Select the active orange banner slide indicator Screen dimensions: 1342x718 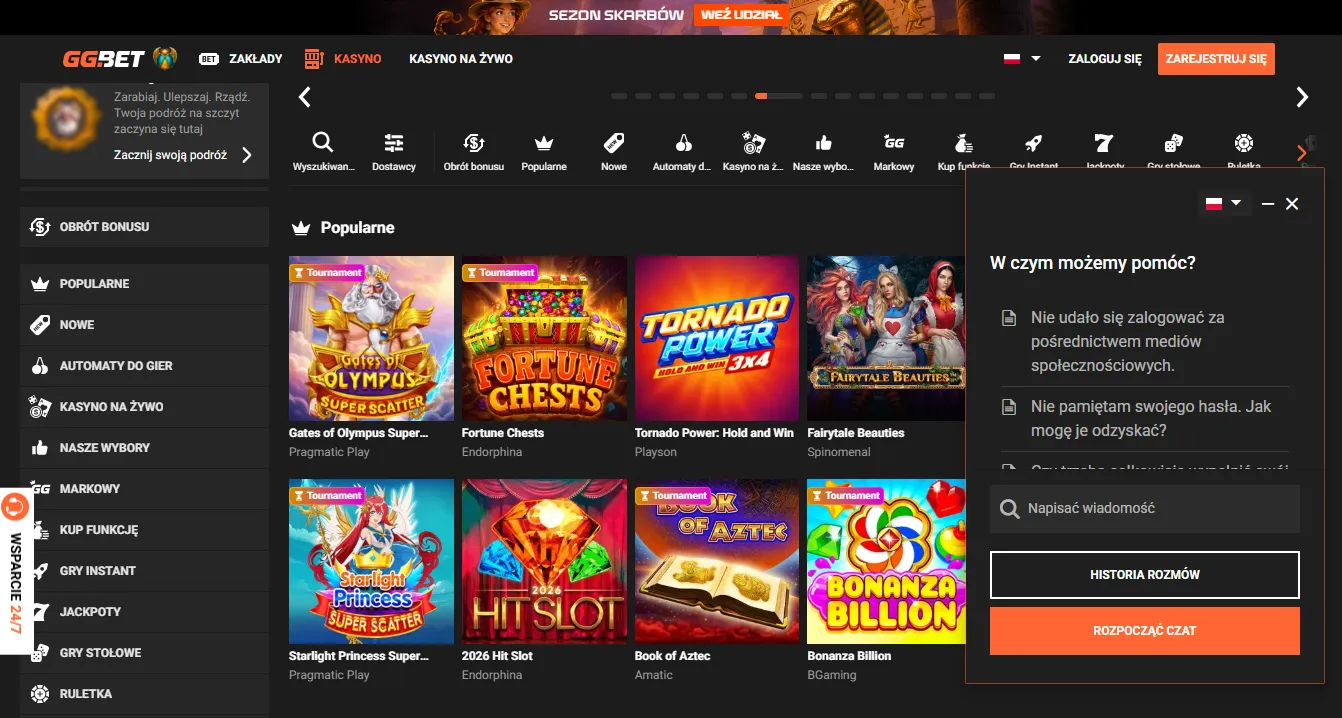pos(779,96)
